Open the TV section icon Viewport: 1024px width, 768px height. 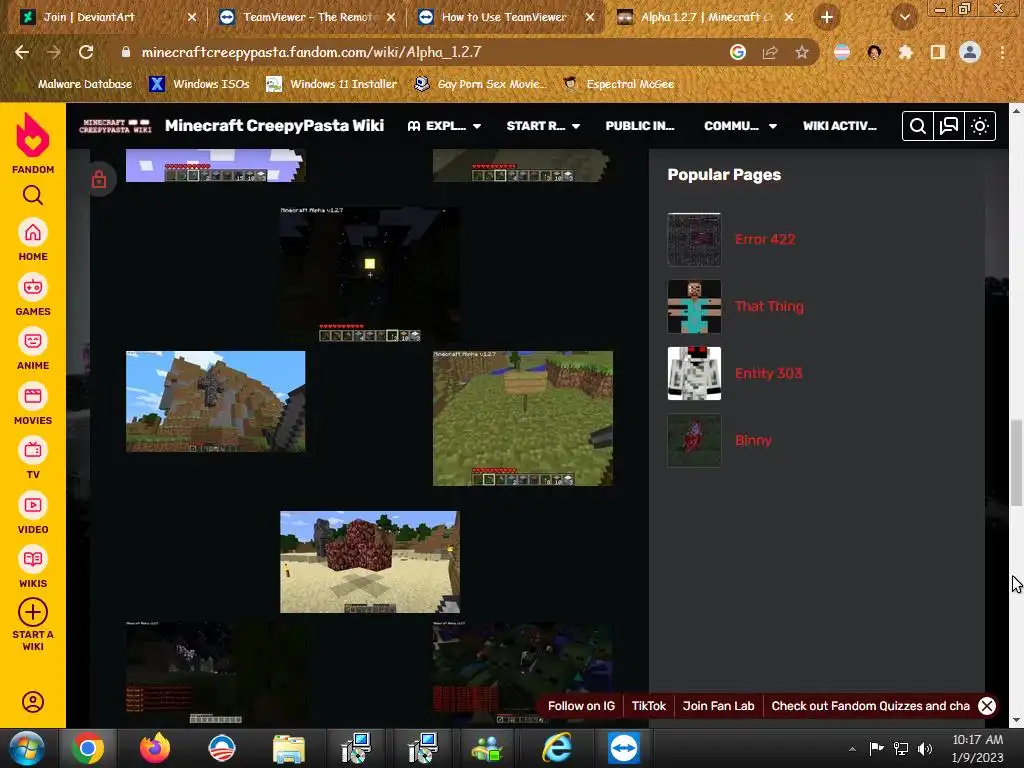point(33,451)
